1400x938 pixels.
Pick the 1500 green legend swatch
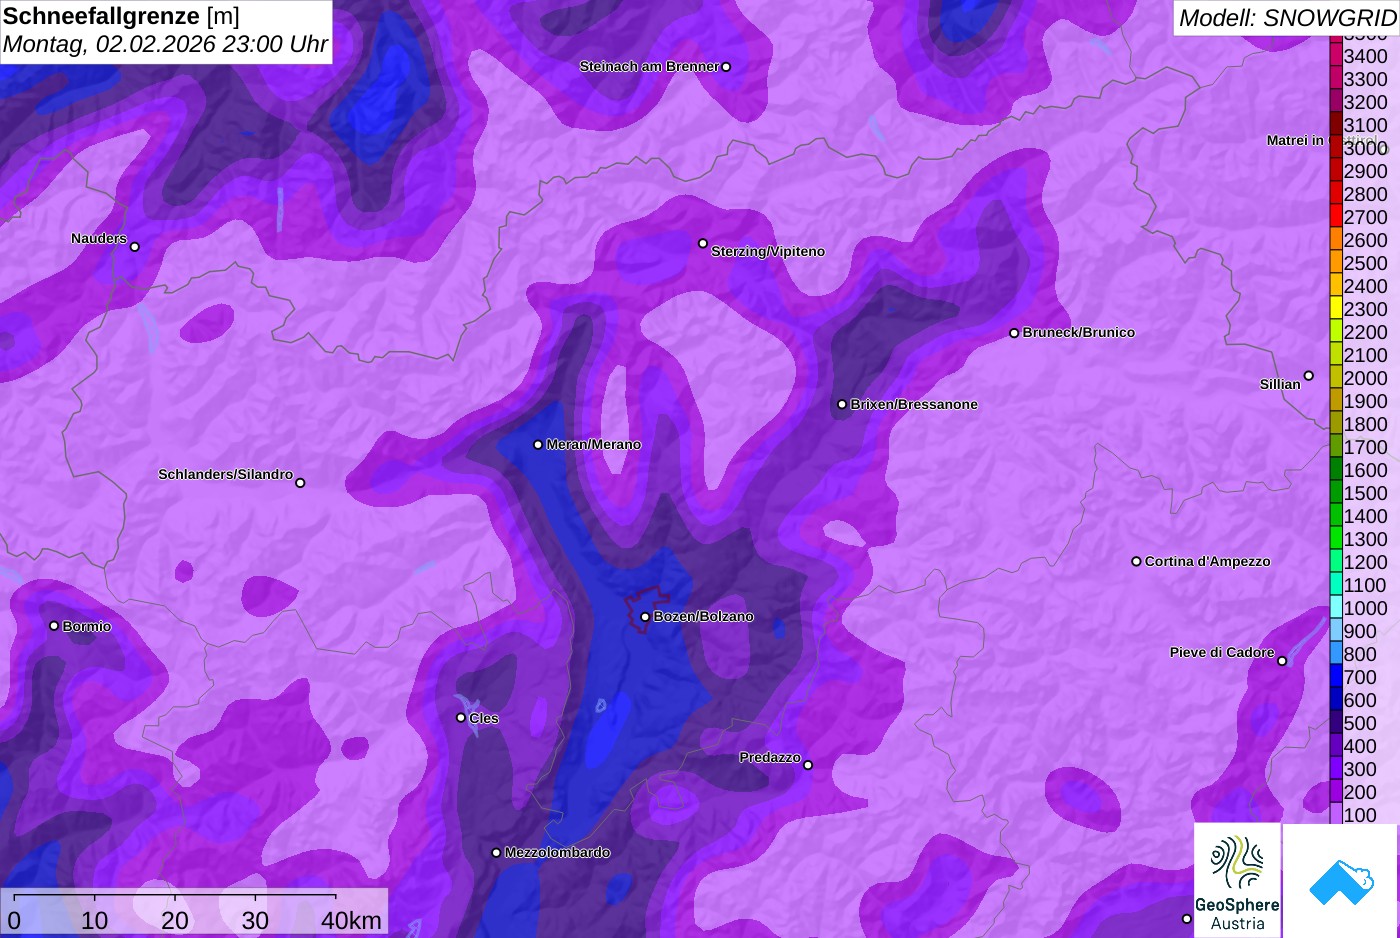[x=1336, y=492]
